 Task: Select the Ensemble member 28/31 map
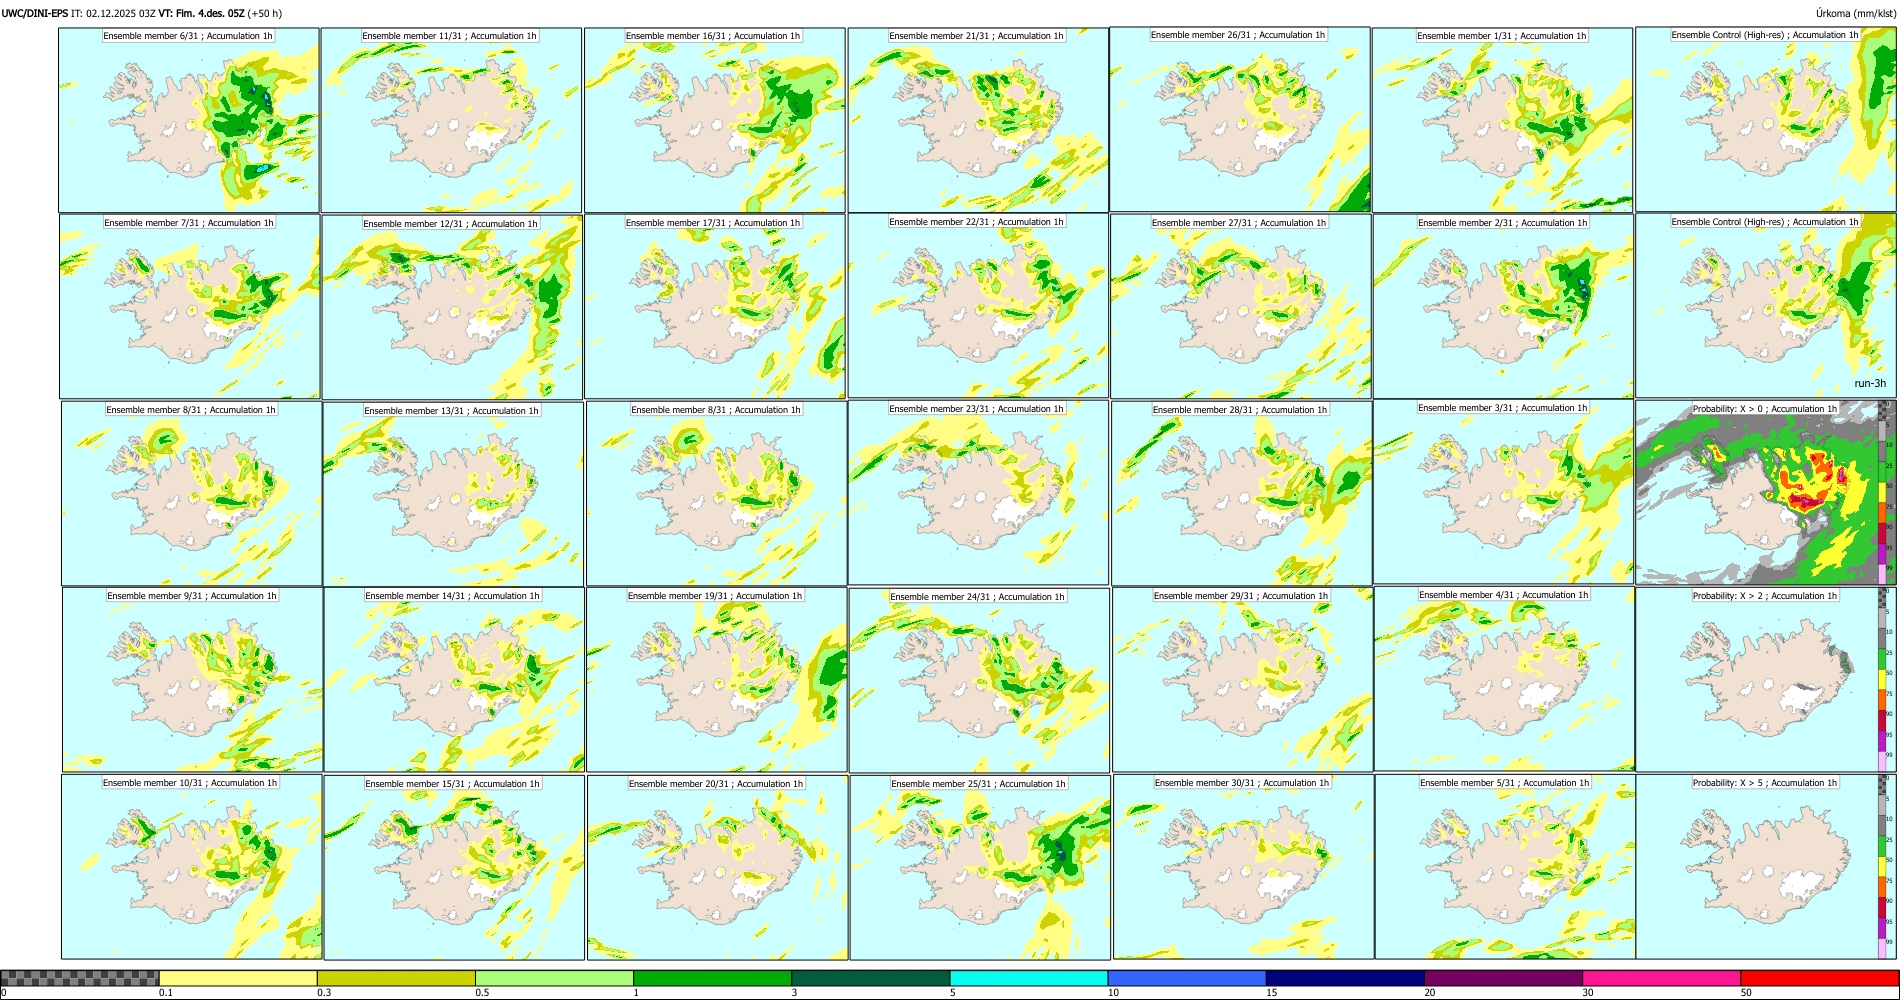1241,493
